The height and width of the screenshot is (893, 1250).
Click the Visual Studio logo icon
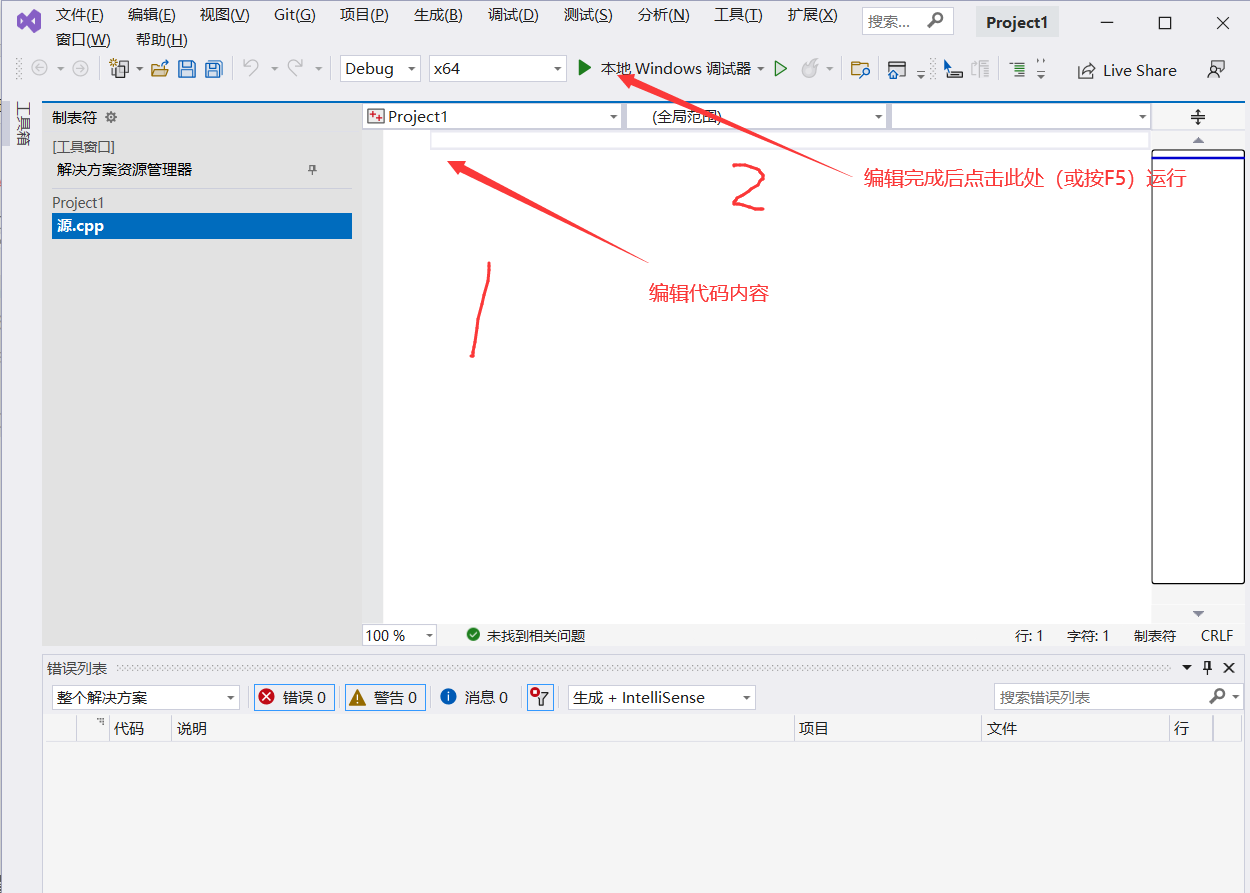[28, 21]
